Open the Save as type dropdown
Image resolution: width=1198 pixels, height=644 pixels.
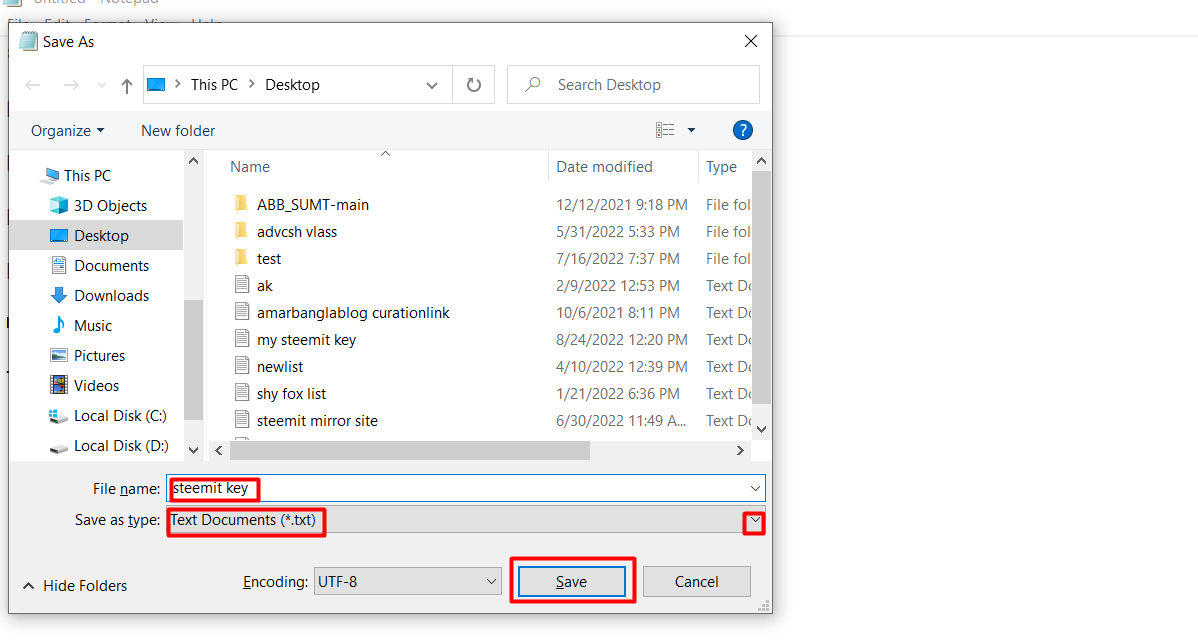[x=754, y=521]
